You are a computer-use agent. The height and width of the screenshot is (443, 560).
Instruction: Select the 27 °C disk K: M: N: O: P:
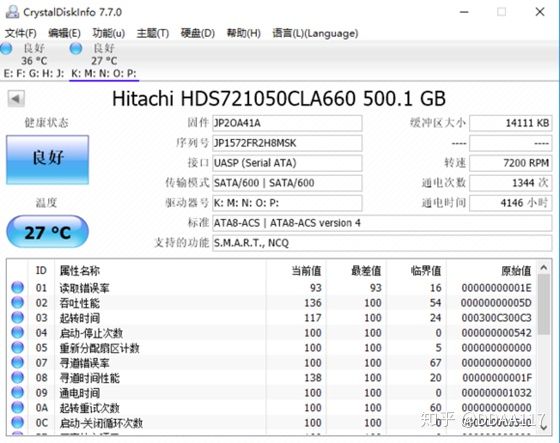click(104, 60)
